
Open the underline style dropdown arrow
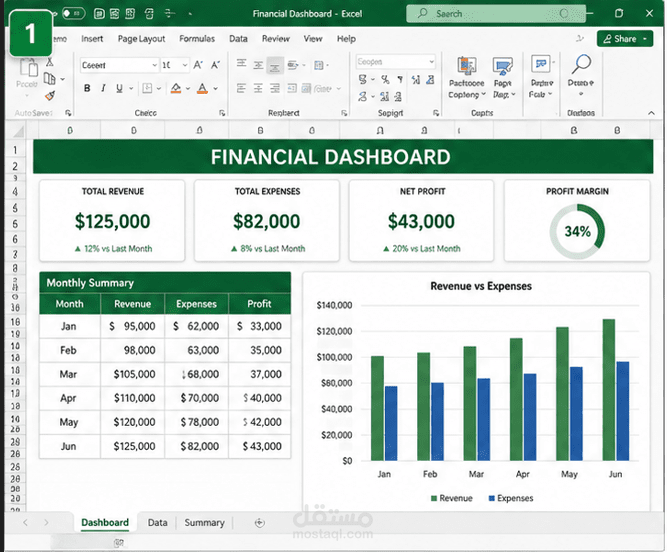point(131,88)
